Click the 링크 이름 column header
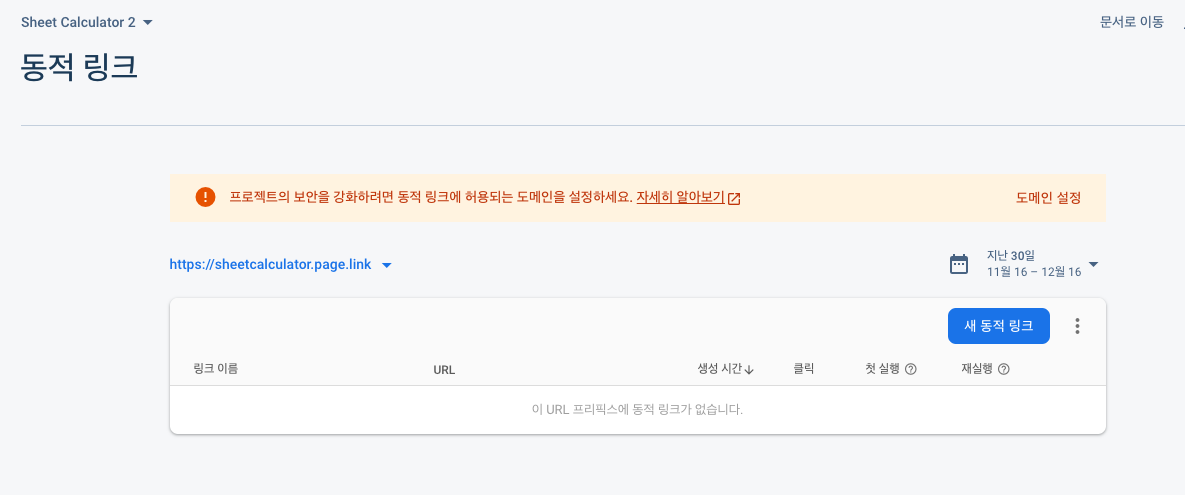 215,370
